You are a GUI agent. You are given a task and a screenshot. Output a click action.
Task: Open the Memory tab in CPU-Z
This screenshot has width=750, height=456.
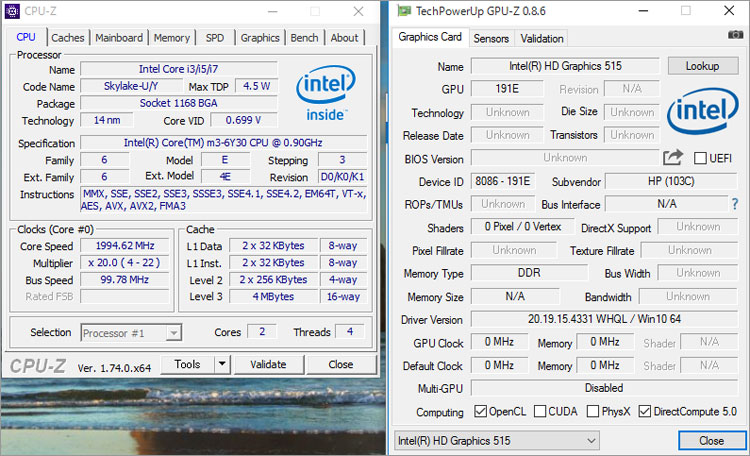click(172, 37)
